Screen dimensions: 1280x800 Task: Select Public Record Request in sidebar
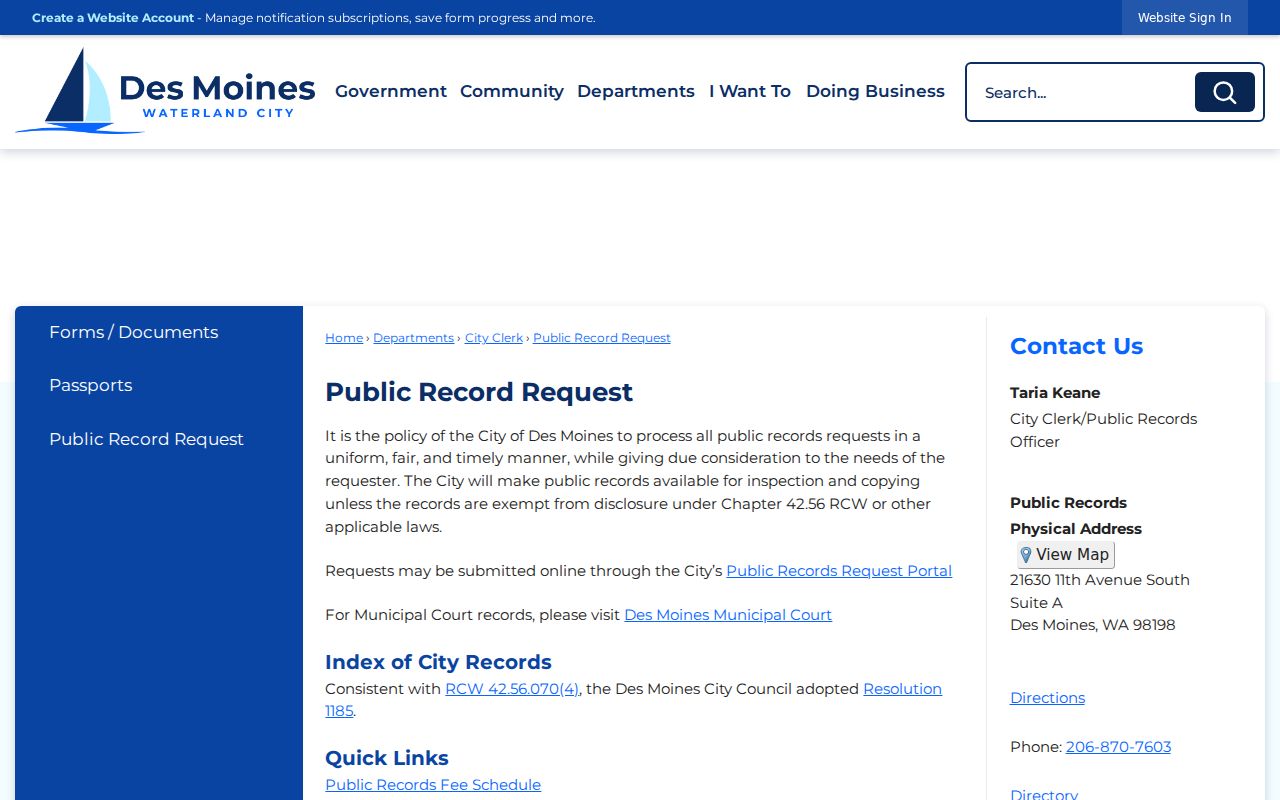146,439
